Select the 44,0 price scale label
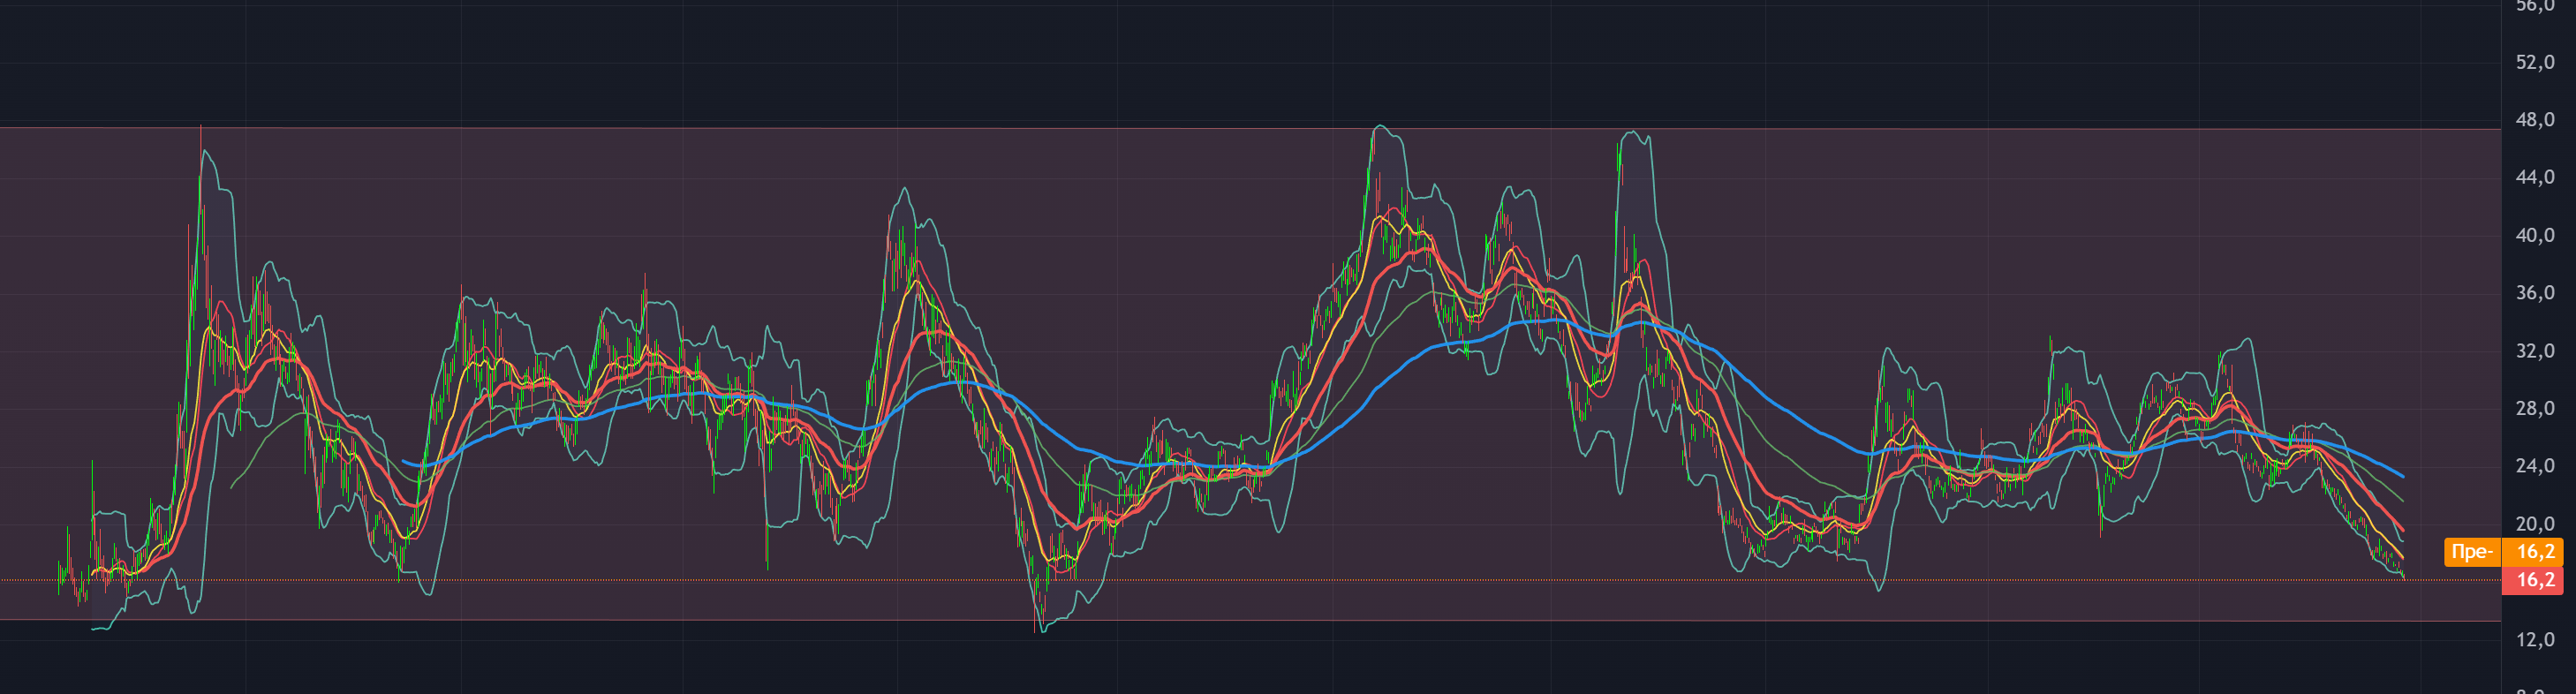 click(2535, 177)
